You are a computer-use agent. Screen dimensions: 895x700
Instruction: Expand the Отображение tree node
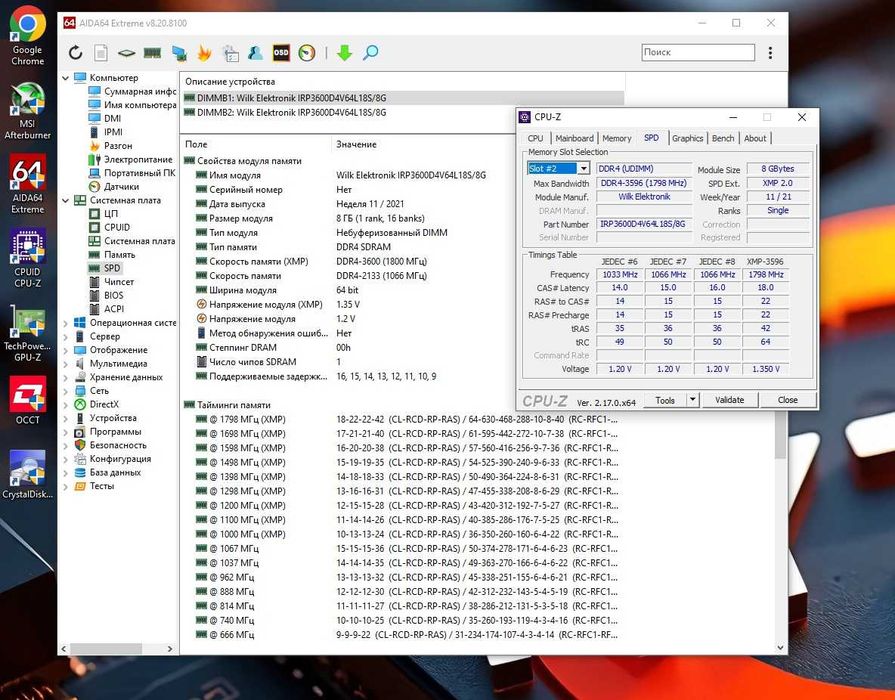tap(65, 350)
